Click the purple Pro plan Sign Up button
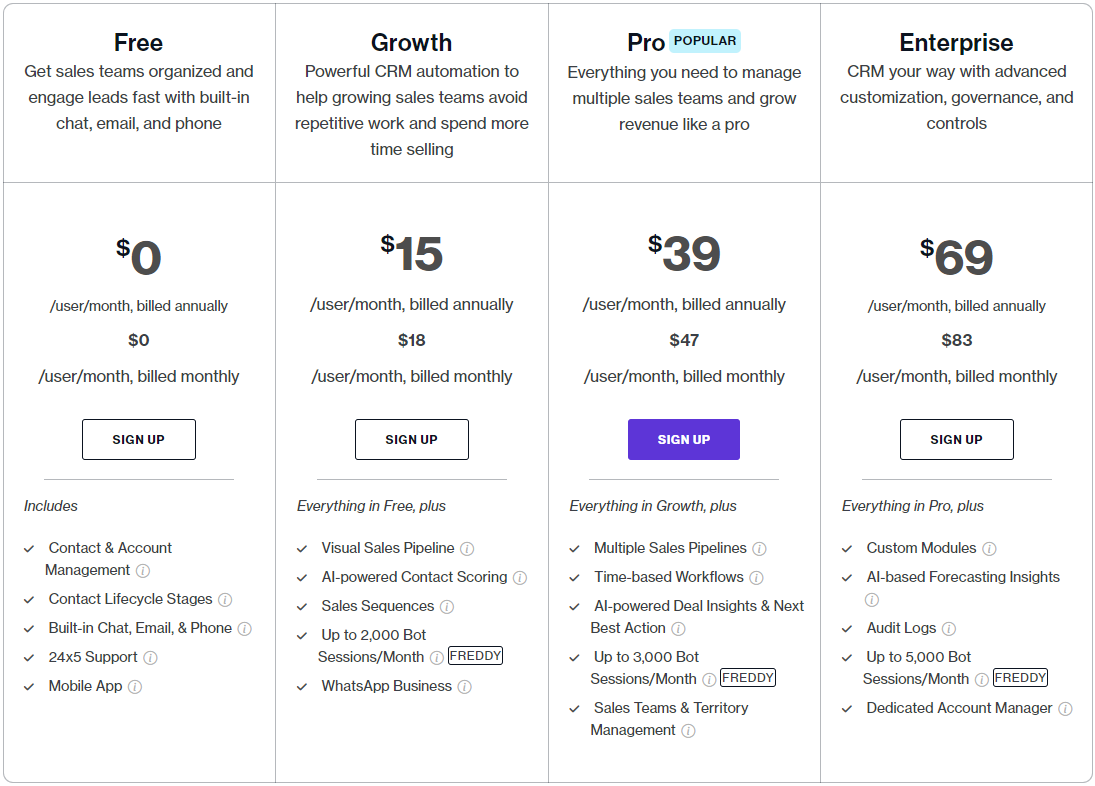The height and width of the screenshot is (786, 1095). tap(684, 440)
